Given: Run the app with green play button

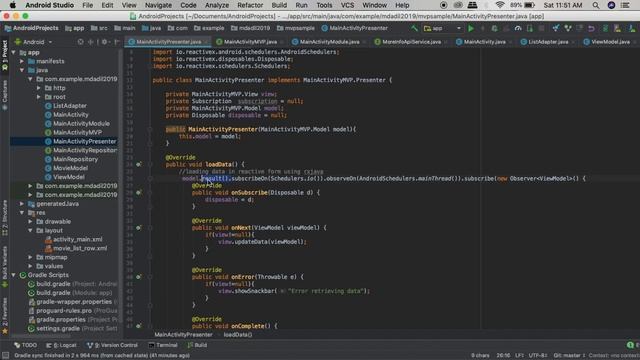Looking at the screenshot, I should (471, 28).
